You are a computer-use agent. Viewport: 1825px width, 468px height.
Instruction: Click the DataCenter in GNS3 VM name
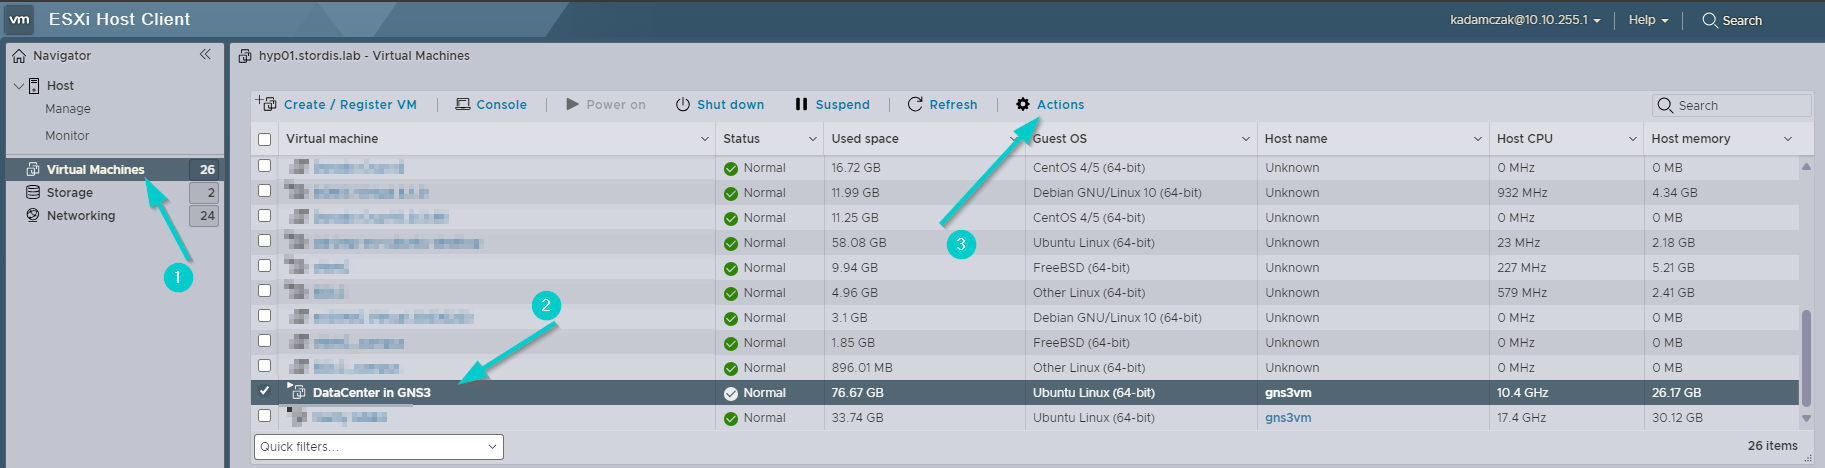point(371,393)
